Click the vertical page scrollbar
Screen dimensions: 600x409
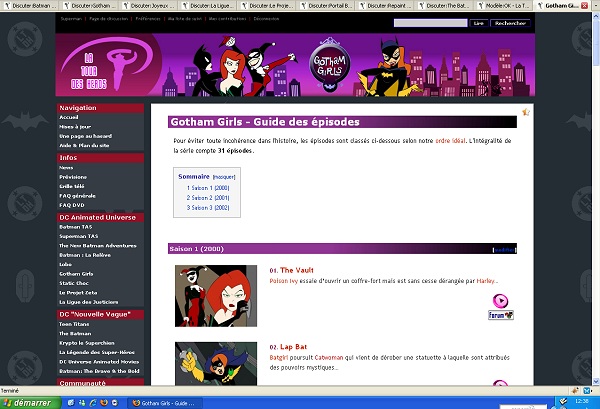point(596,199)
